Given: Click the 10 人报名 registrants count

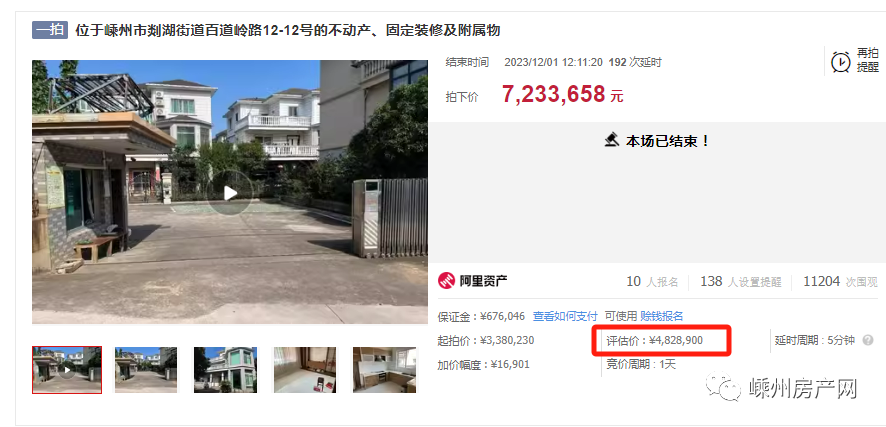Looking at the screenshot, I should point(652,281).
